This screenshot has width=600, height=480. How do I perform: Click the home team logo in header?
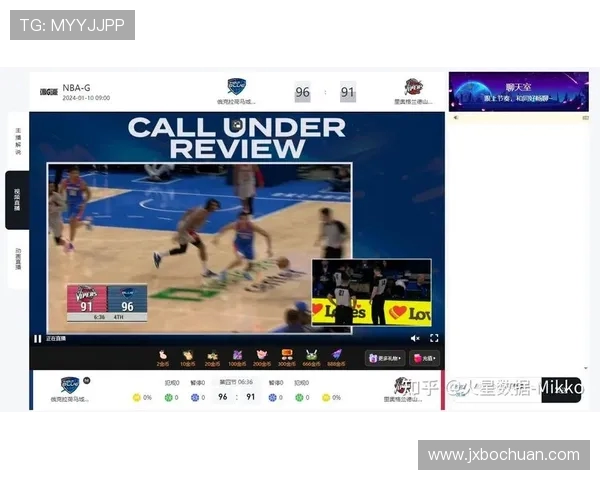(x=236, y=87)
